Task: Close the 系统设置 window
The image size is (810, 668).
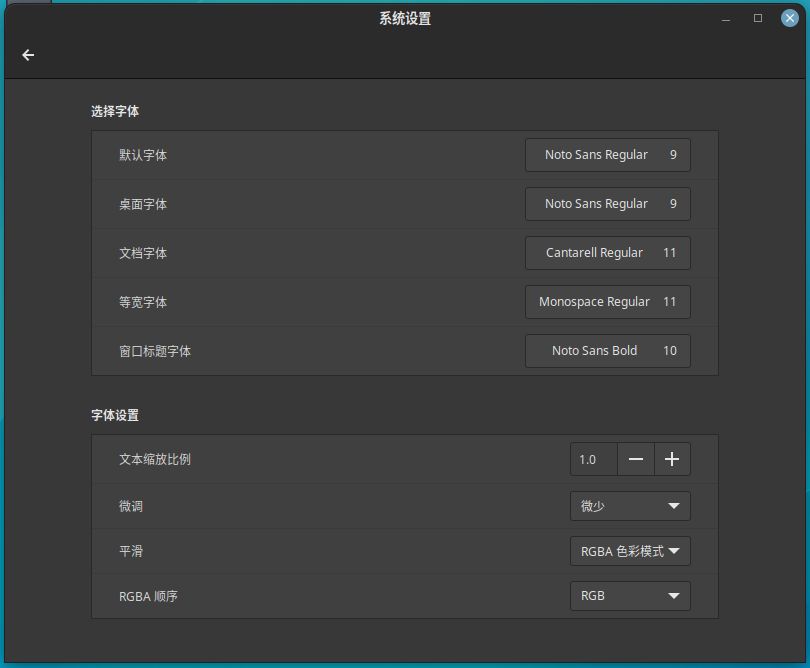Action: pyautogui.click(x=789, y=18)
